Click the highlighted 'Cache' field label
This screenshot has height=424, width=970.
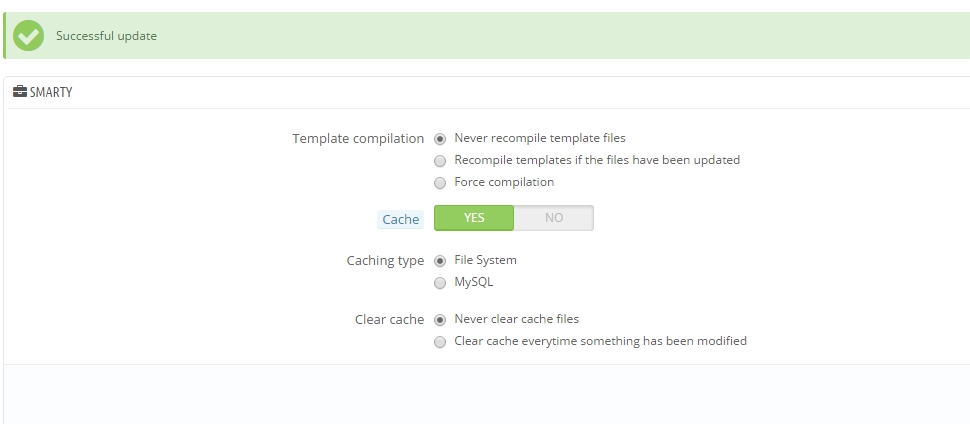tap(401, 219)
